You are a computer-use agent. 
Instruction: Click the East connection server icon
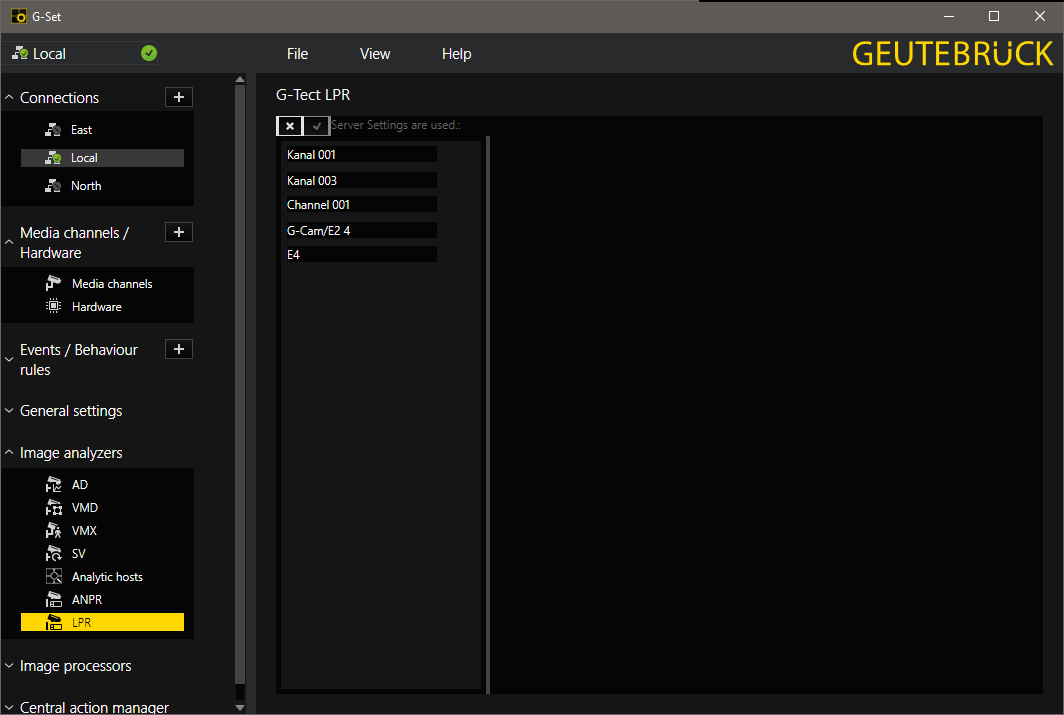(x=53, y=130)
